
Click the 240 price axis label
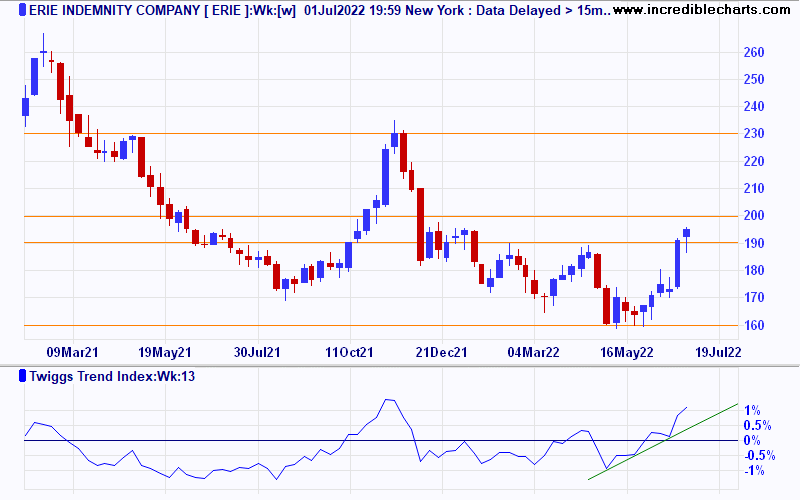pyautogui.click(x=754, y=106)
